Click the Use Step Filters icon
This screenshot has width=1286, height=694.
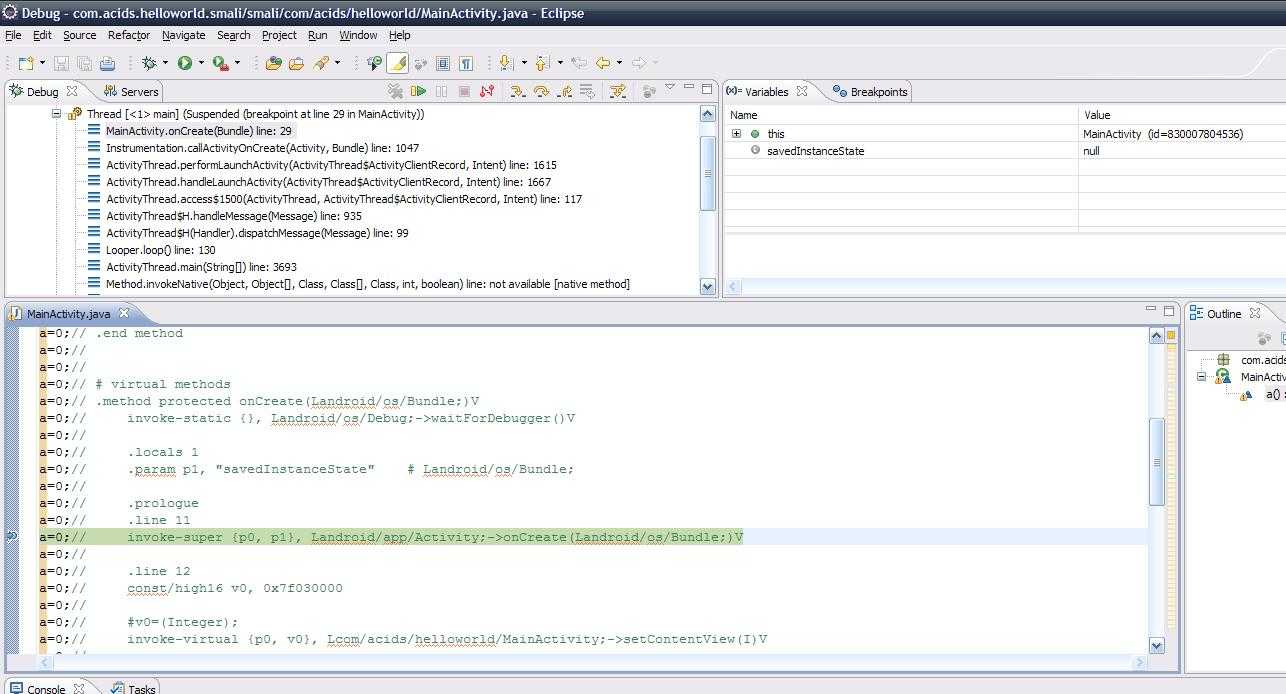coord(617,91)
